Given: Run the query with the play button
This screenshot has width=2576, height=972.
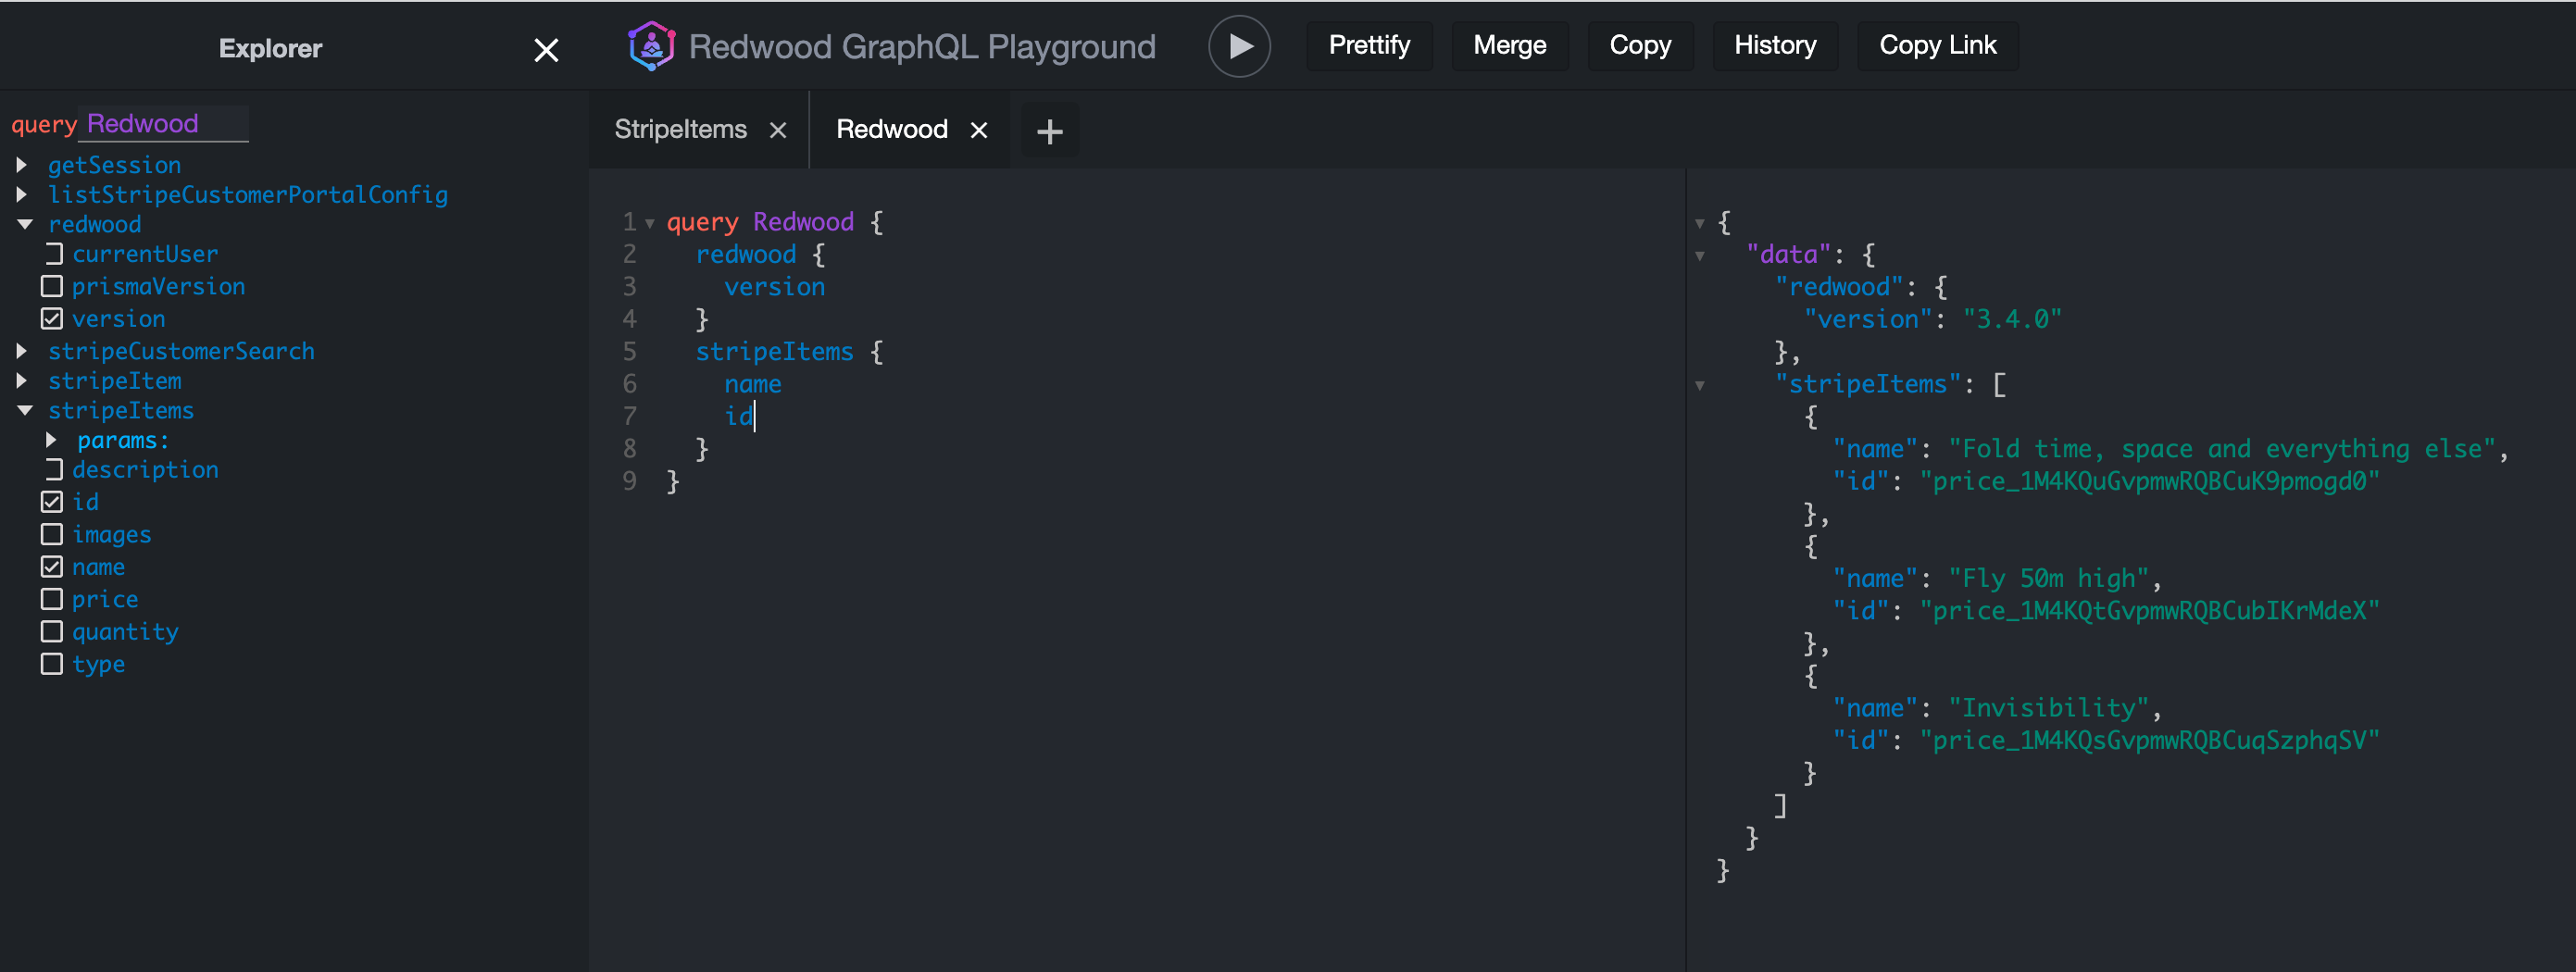Looking at the screenshot, I should [x=1239, y=46].
